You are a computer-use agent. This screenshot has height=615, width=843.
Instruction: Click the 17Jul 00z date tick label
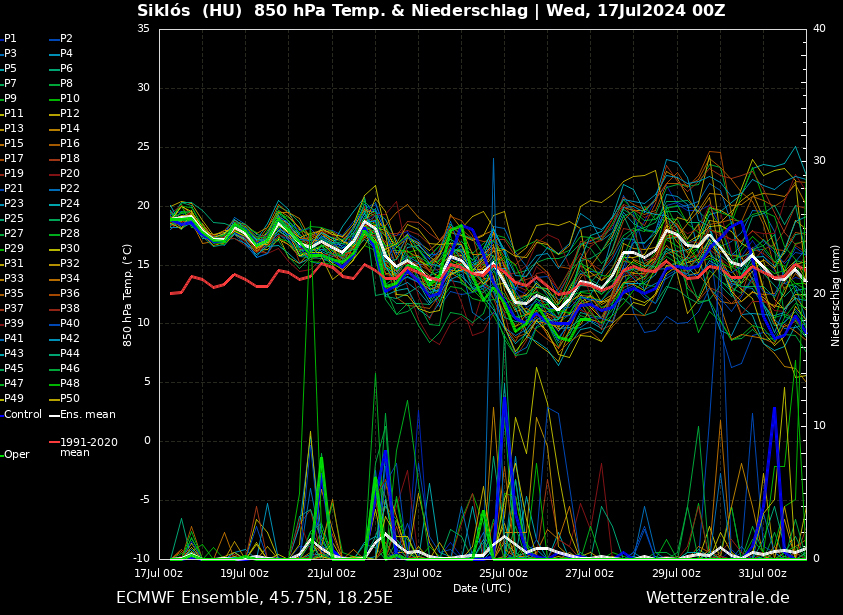(x=159, y=573)
